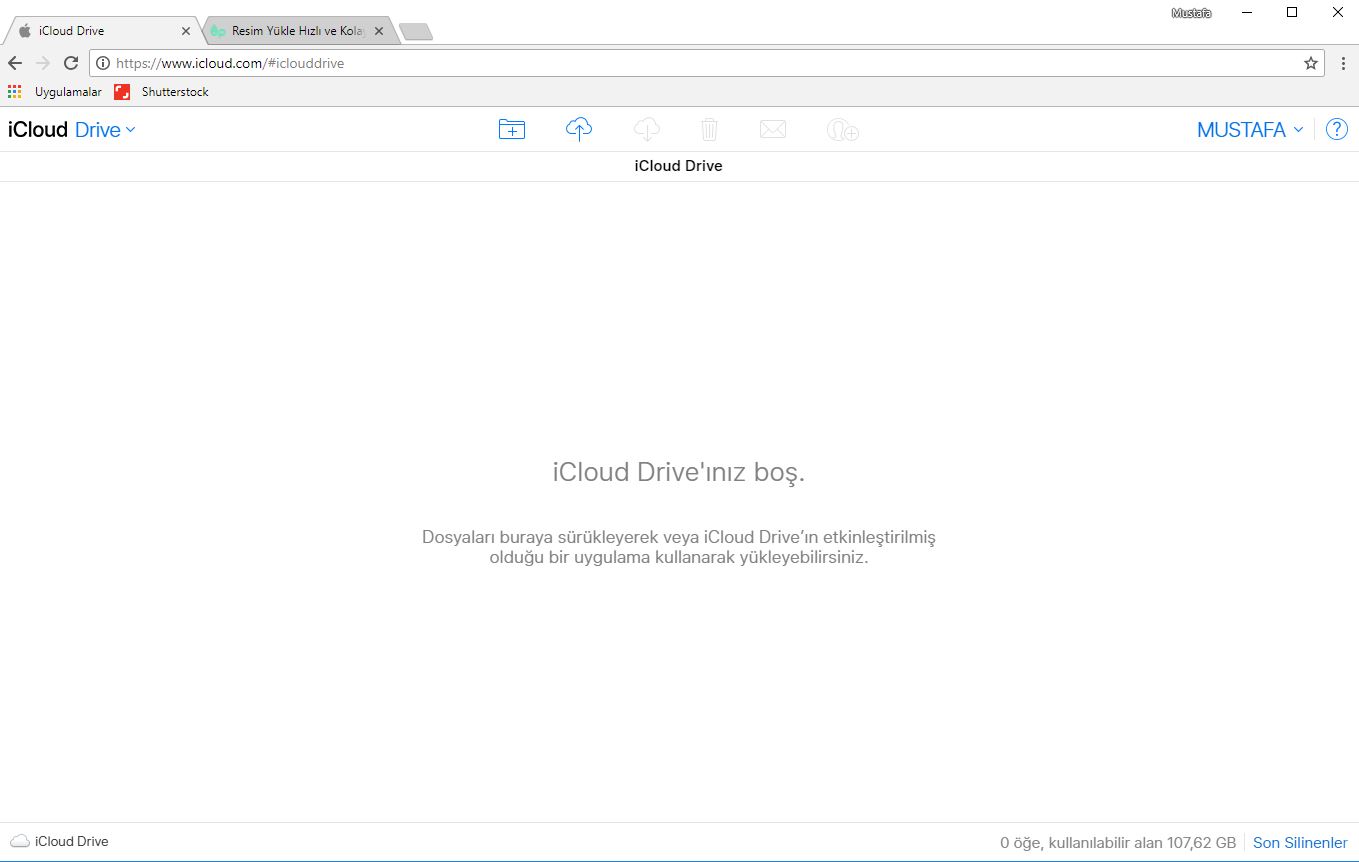The image size is (1359, 862).
Task: Open the Chrome three-dot menu
Action: (x=1343, y=63)
